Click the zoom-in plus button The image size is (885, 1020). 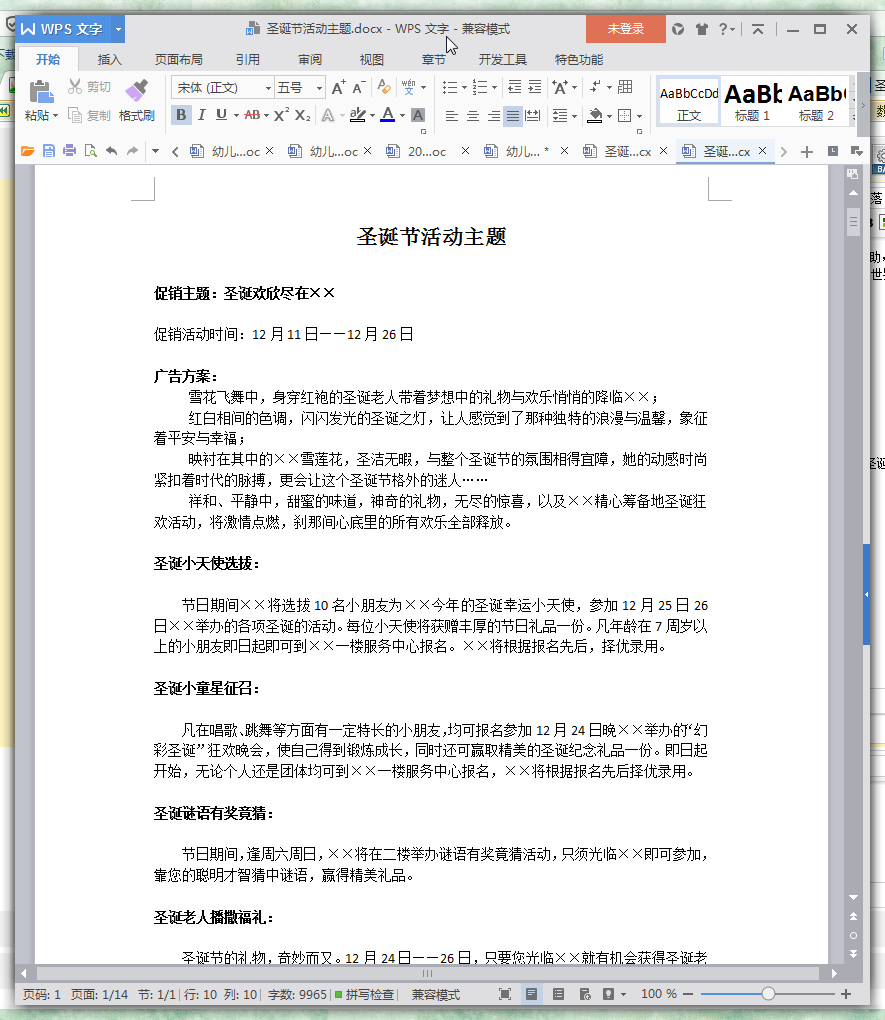tap(846, 994)
